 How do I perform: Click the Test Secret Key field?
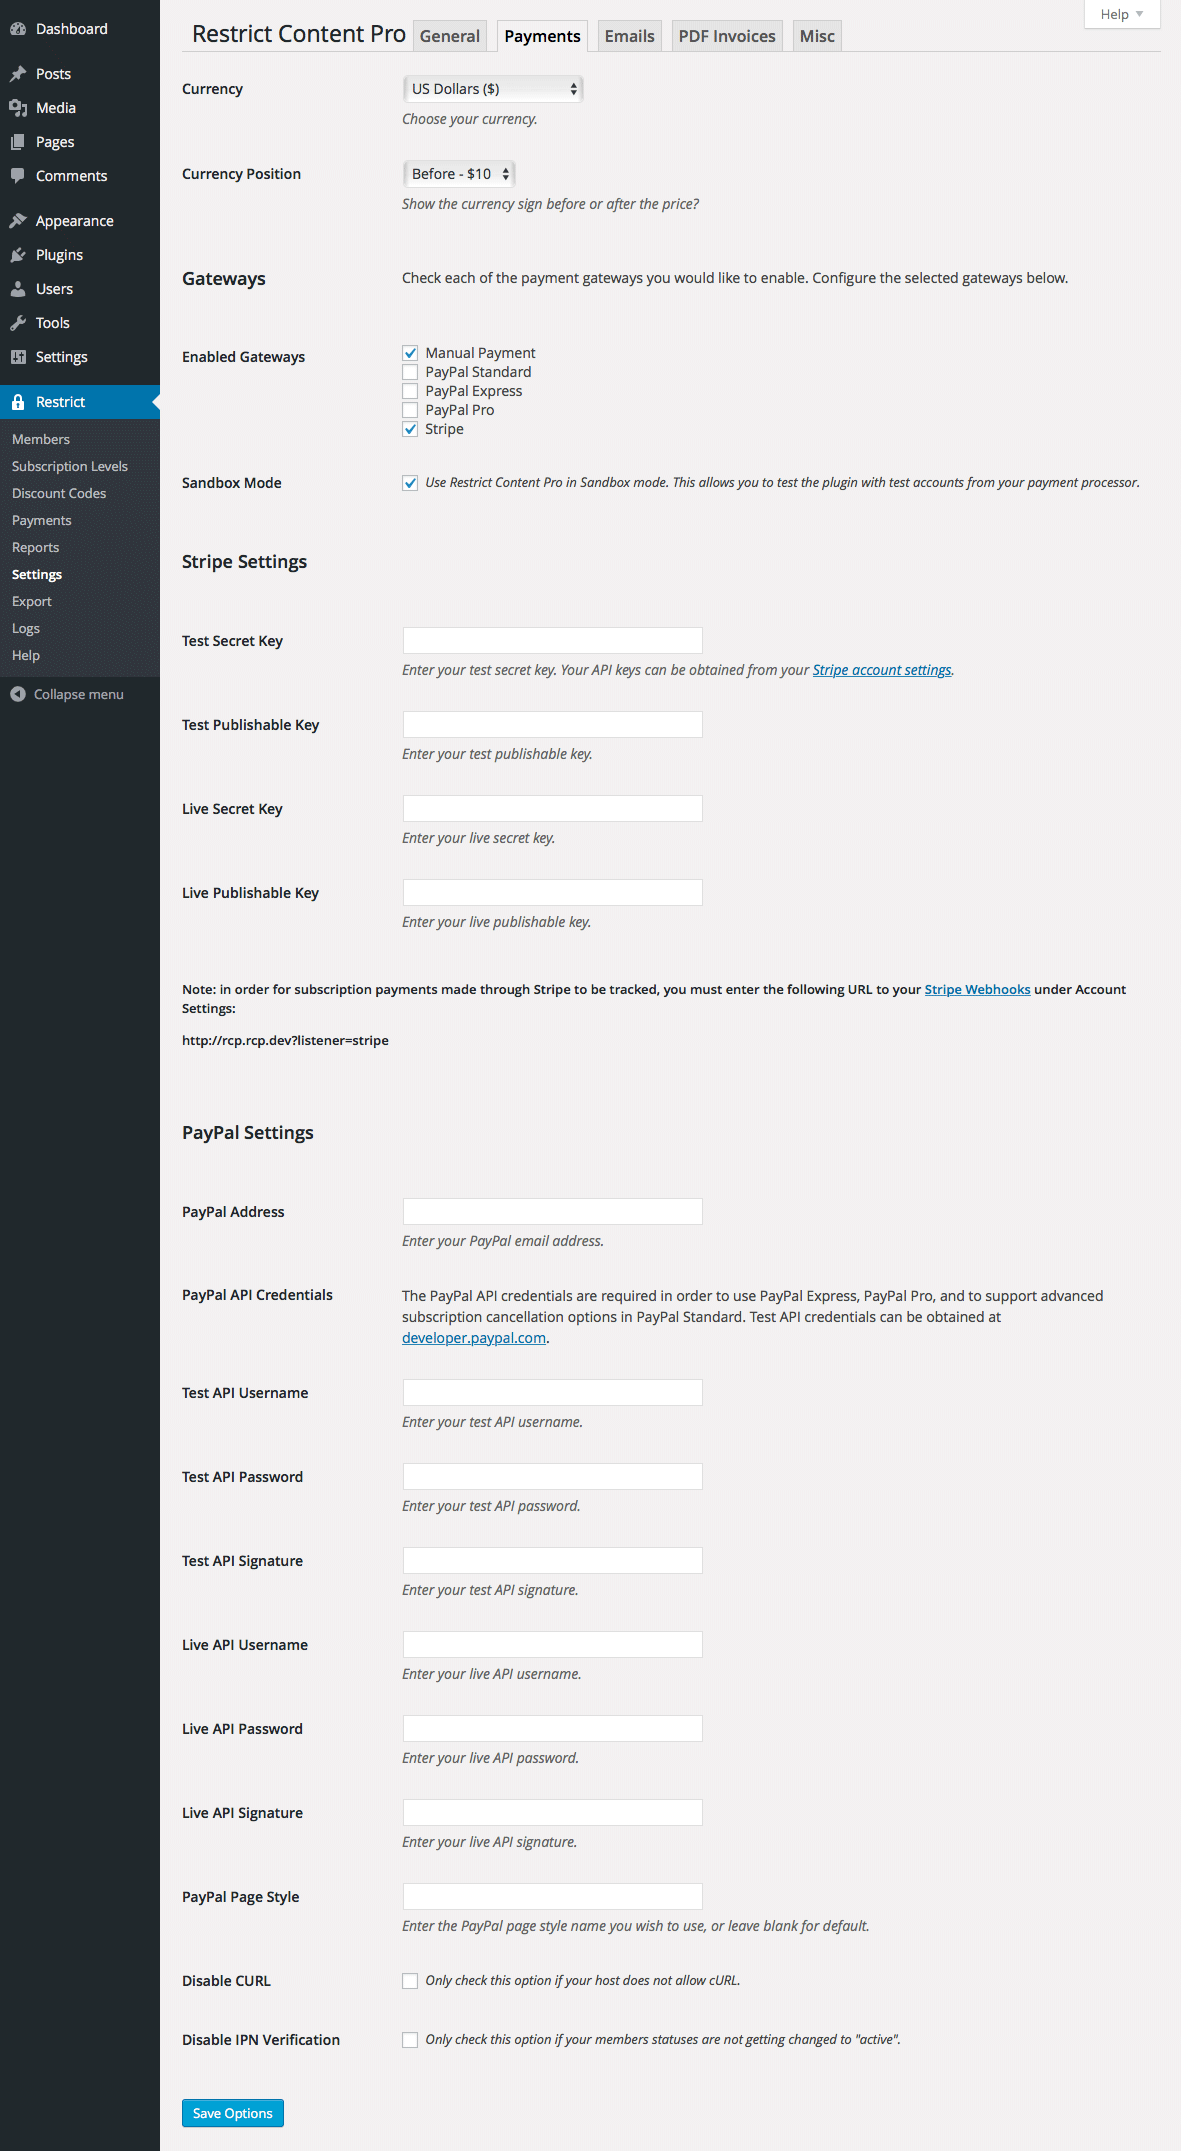[553, 641]
